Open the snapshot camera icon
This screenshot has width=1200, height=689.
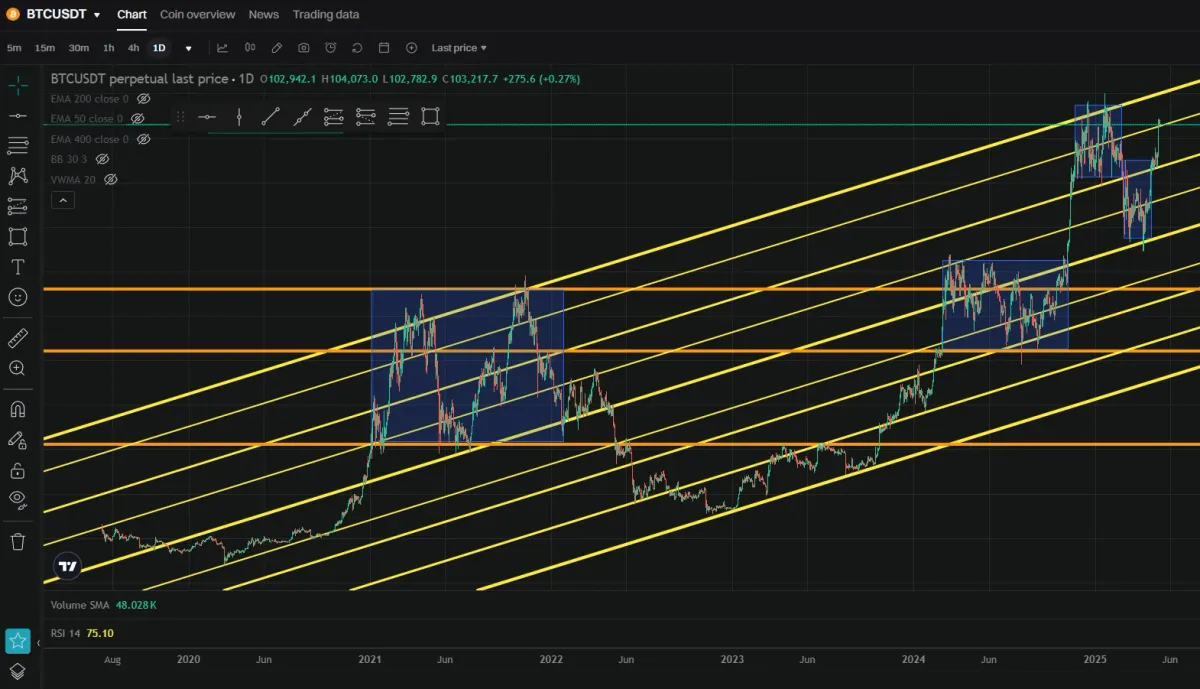[303, 48]
